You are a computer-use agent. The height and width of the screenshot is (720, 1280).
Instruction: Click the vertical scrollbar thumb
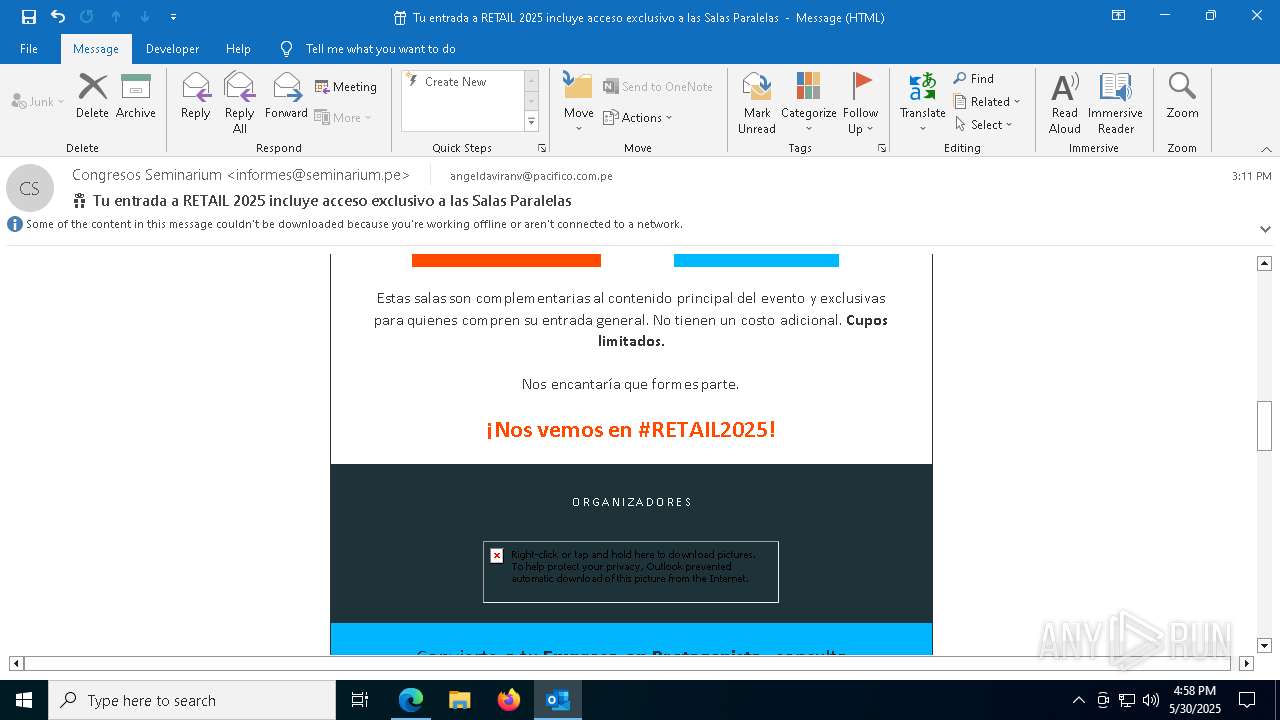[x=1264, y=426]
